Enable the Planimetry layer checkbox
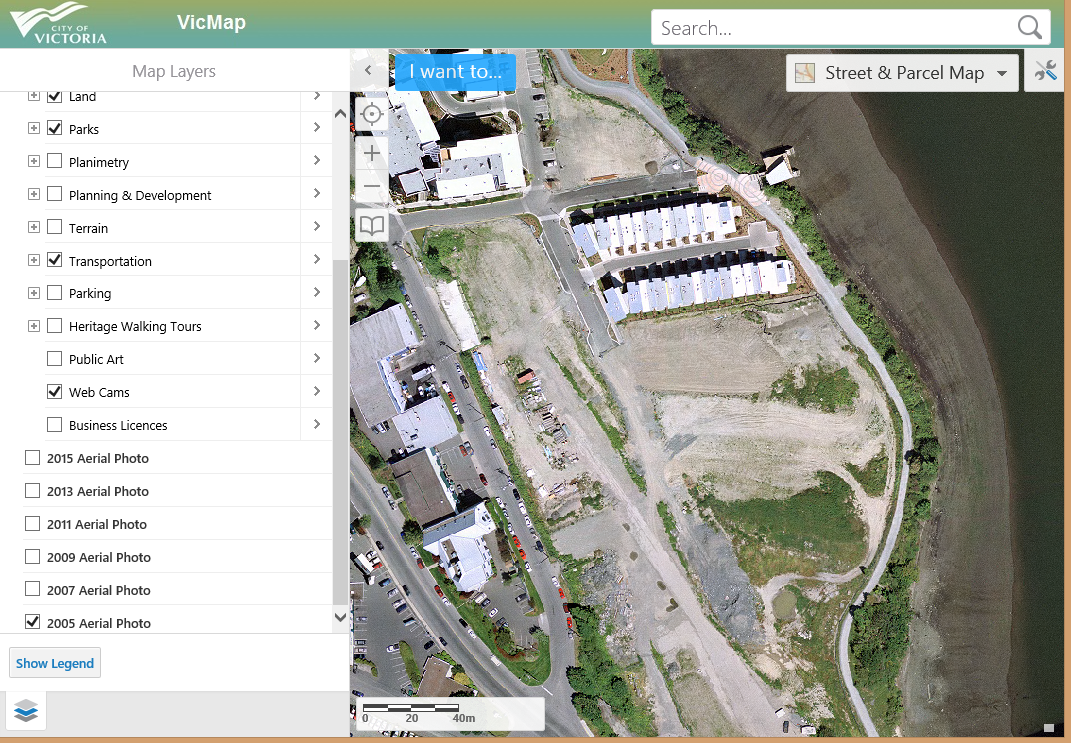Screen dimensions: 1071x743 [x=55, y=161]
